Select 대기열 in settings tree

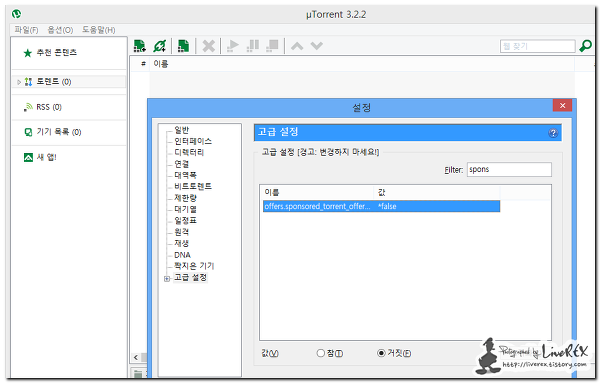click(186, 209)
